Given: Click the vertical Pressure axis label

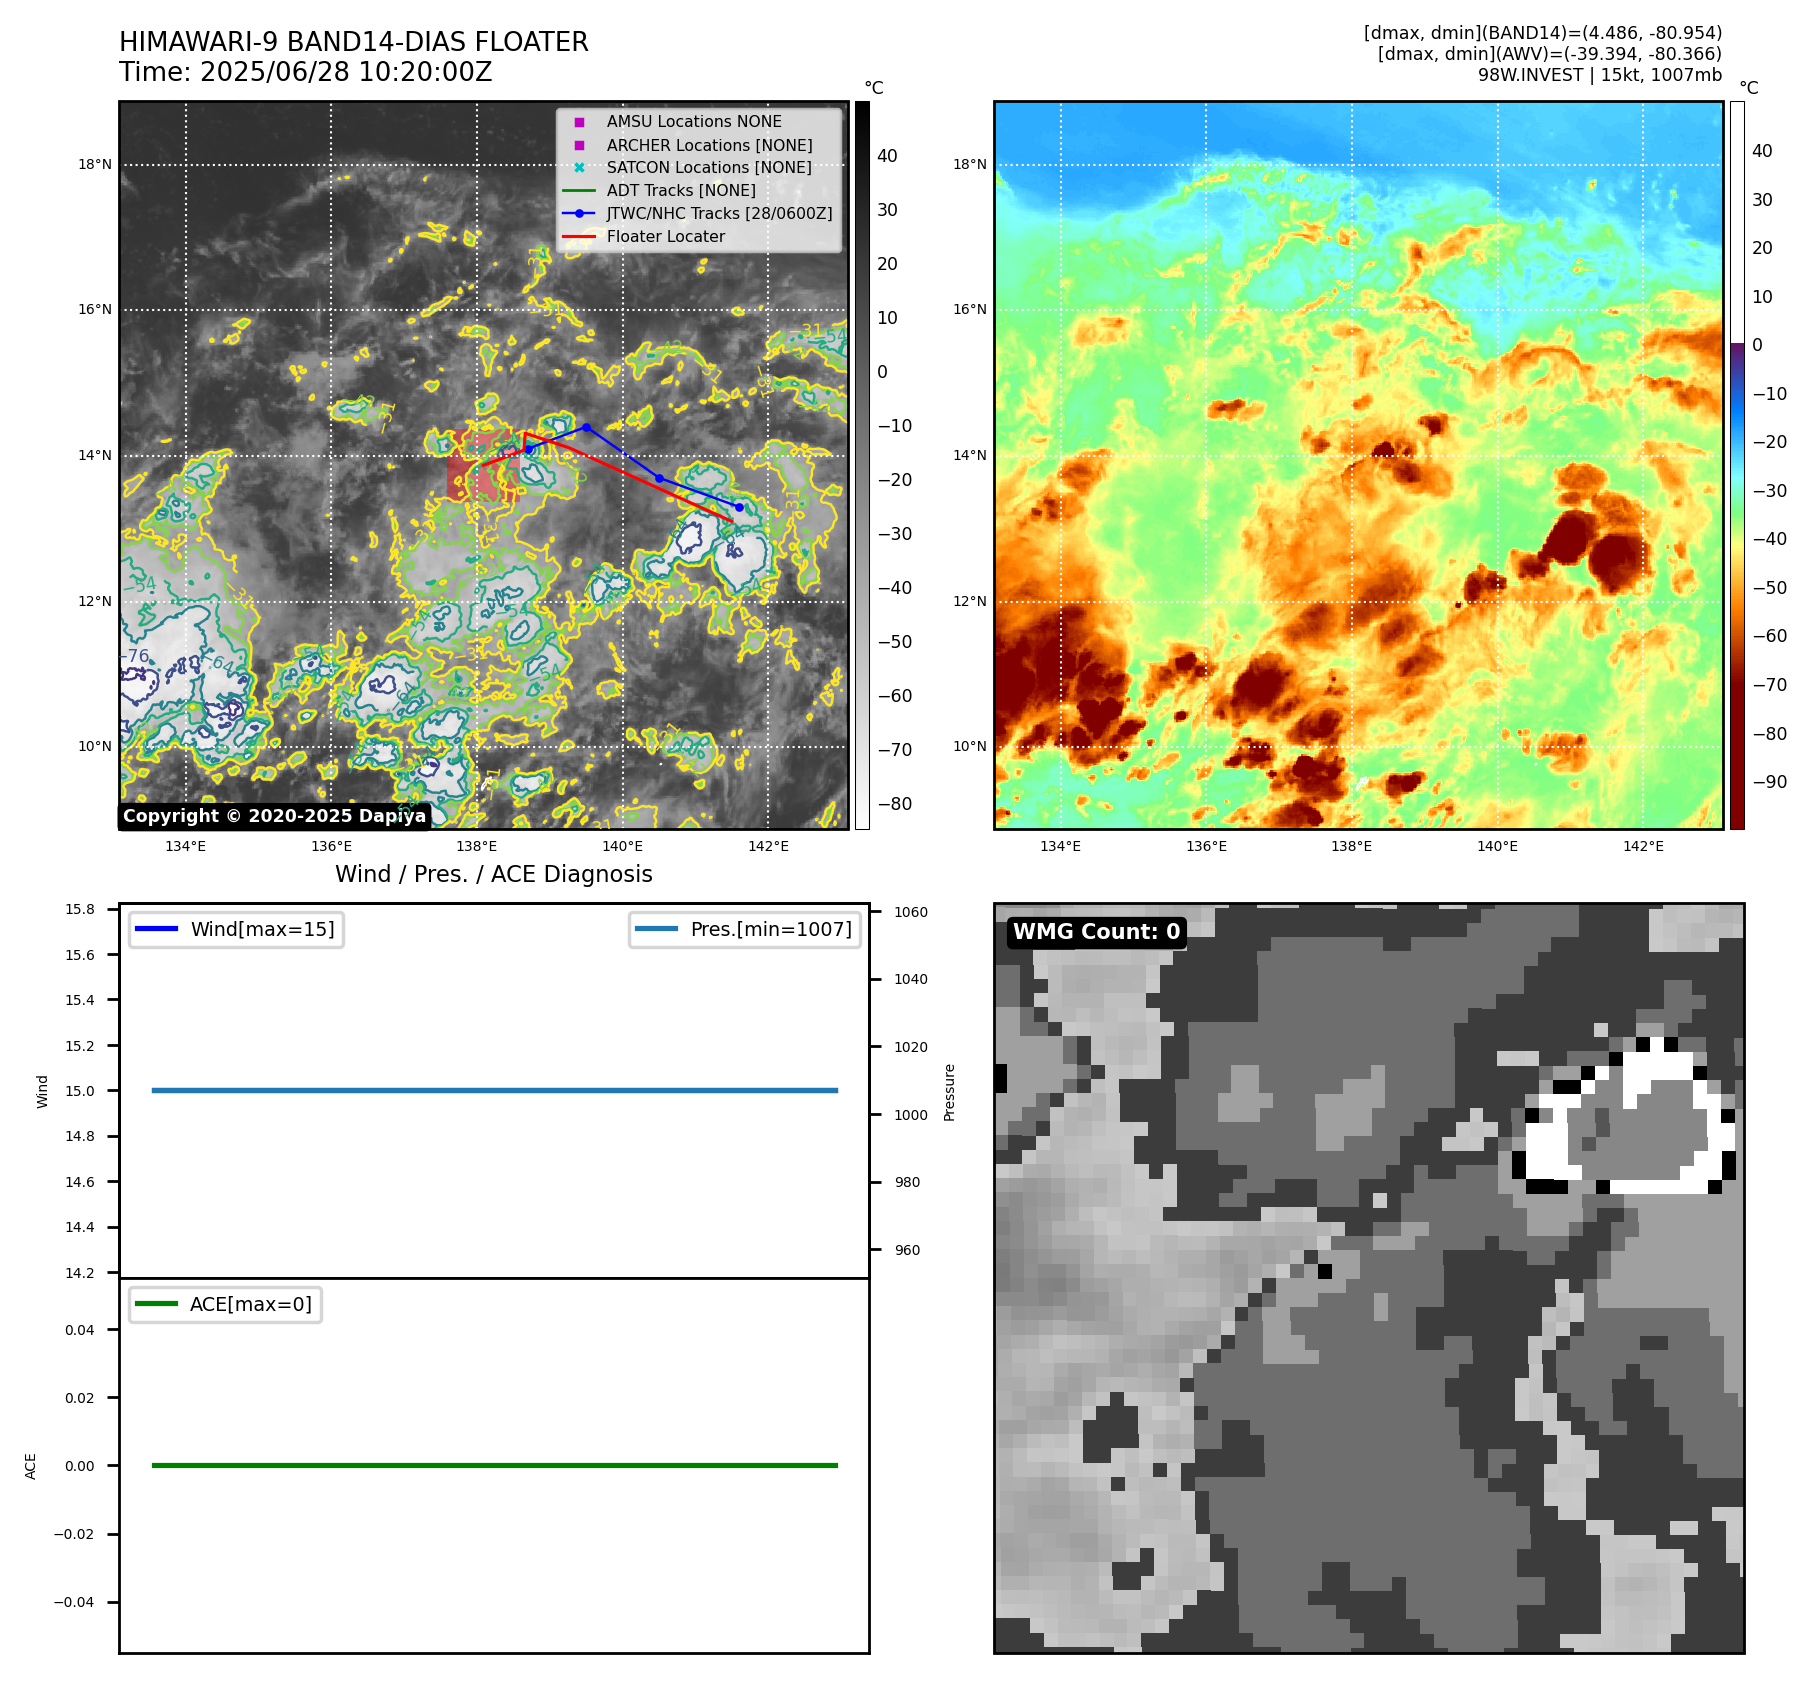Looking at the screenshot, I should [x=950, y=1092].
